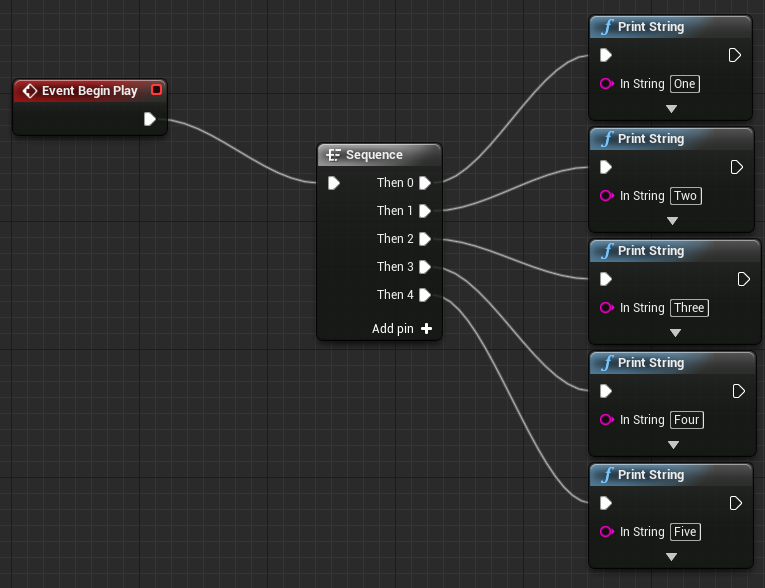Click the output exec pin of the 'Four' Print String
The image size is (765, 588).
(x=739, y=391)
